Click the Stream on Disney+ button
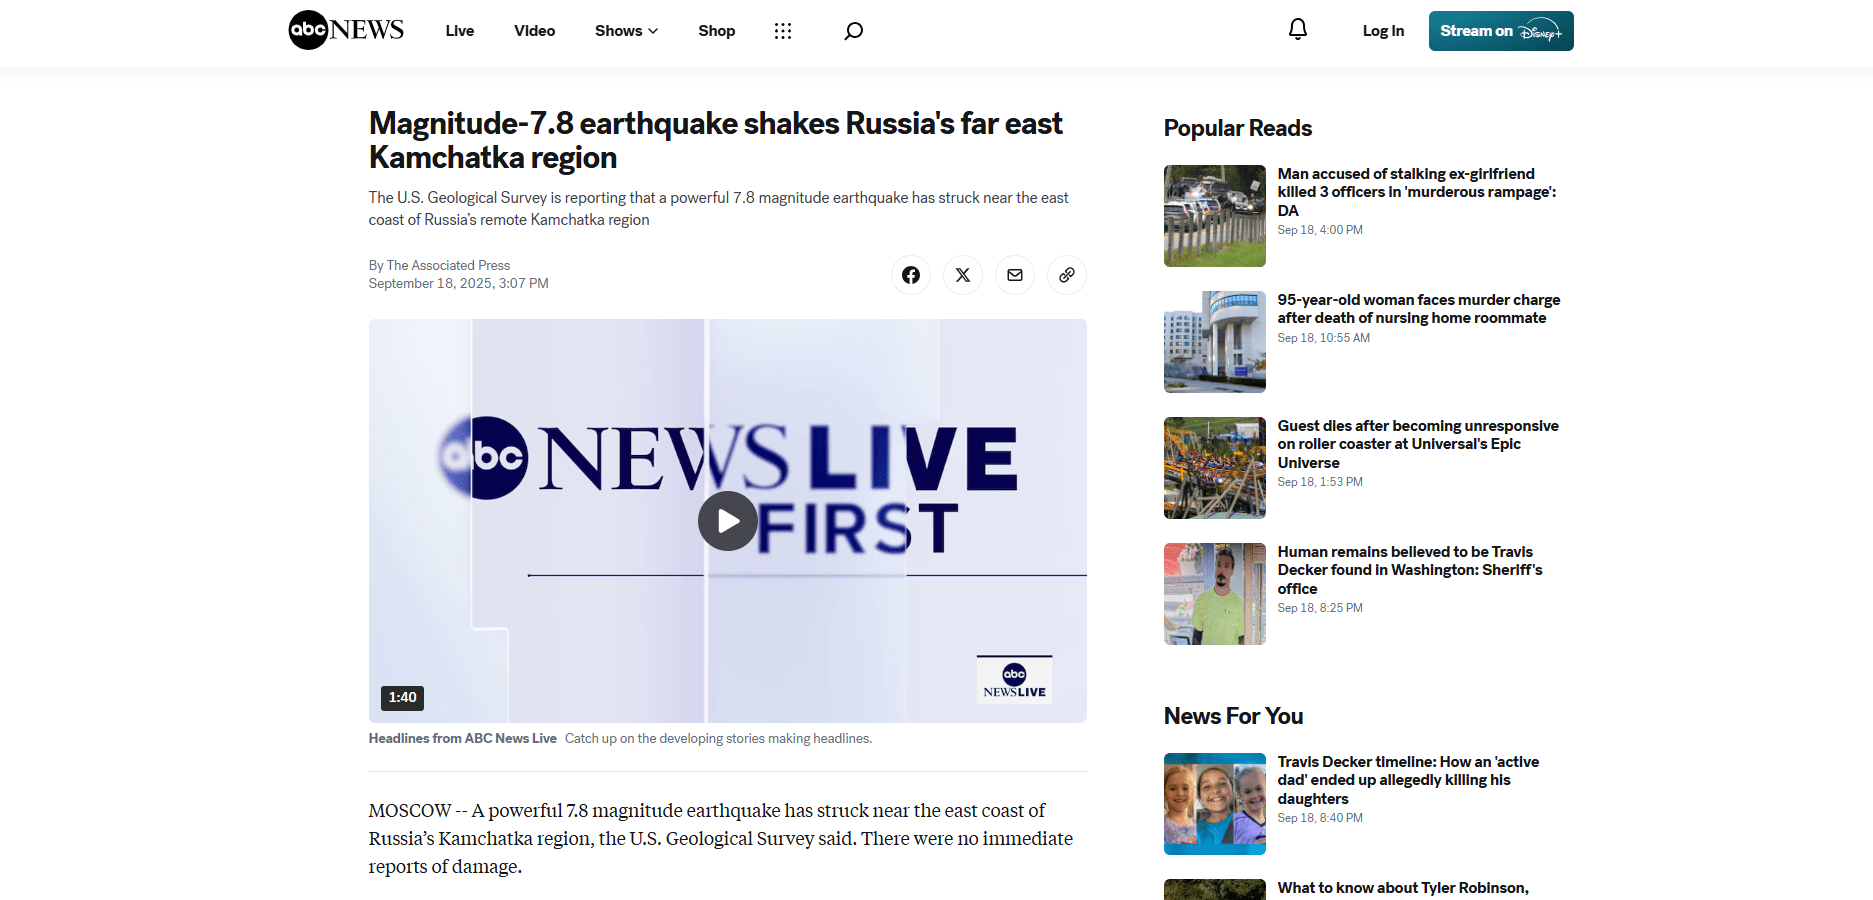The width and height of the screenshot is (1873, 900). 1501,31
